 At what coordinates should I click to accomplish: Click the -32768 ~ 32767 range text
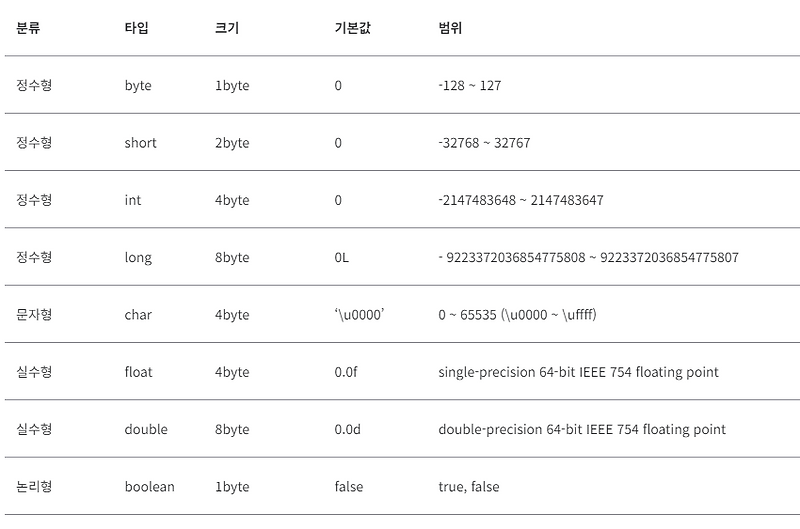click(484, 143)
